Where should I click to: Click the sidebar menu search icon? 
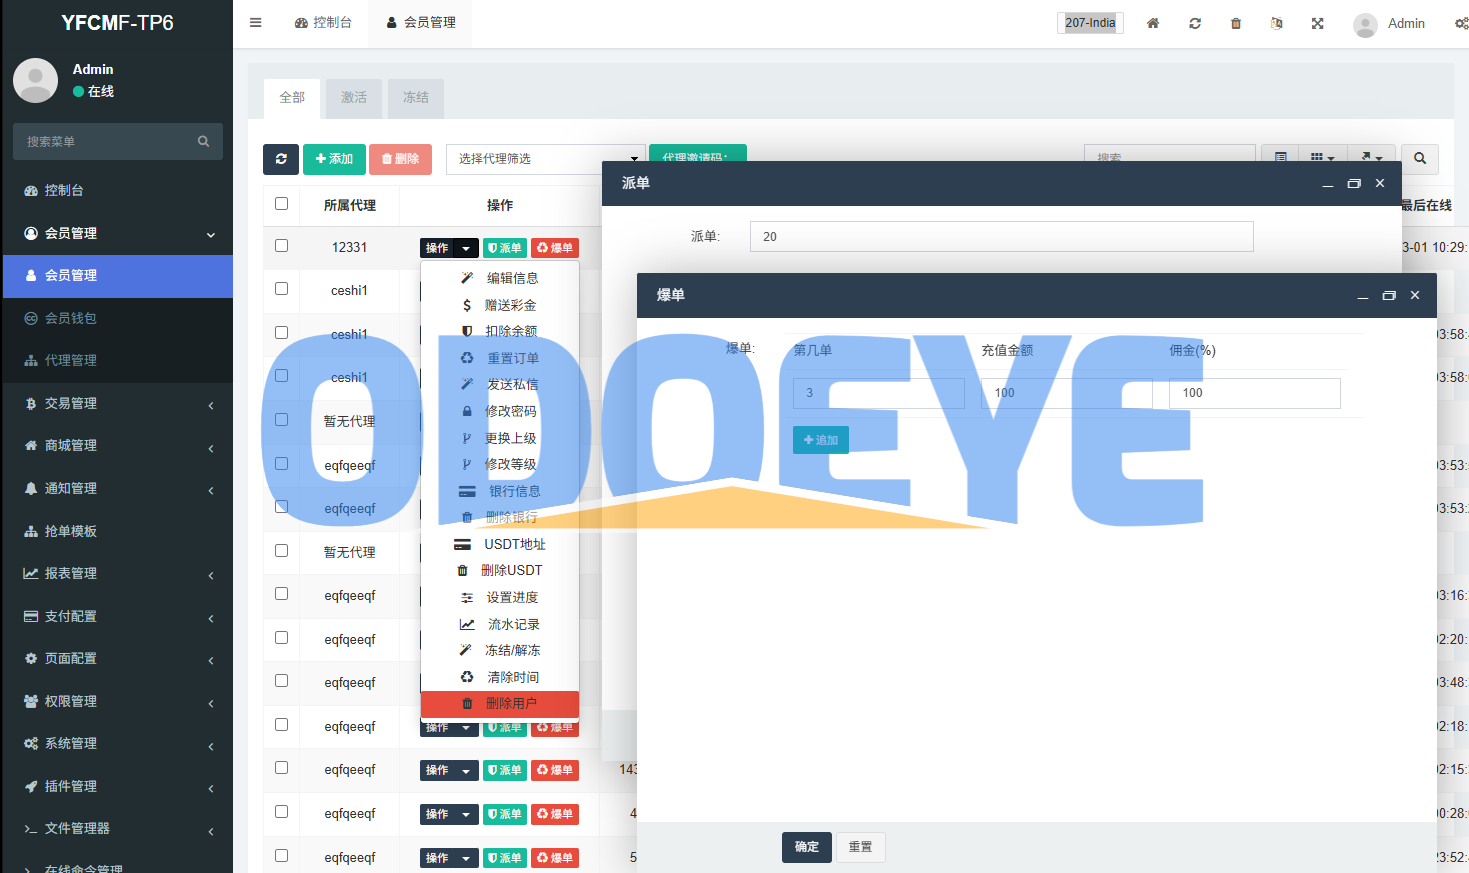coord(204,142)
